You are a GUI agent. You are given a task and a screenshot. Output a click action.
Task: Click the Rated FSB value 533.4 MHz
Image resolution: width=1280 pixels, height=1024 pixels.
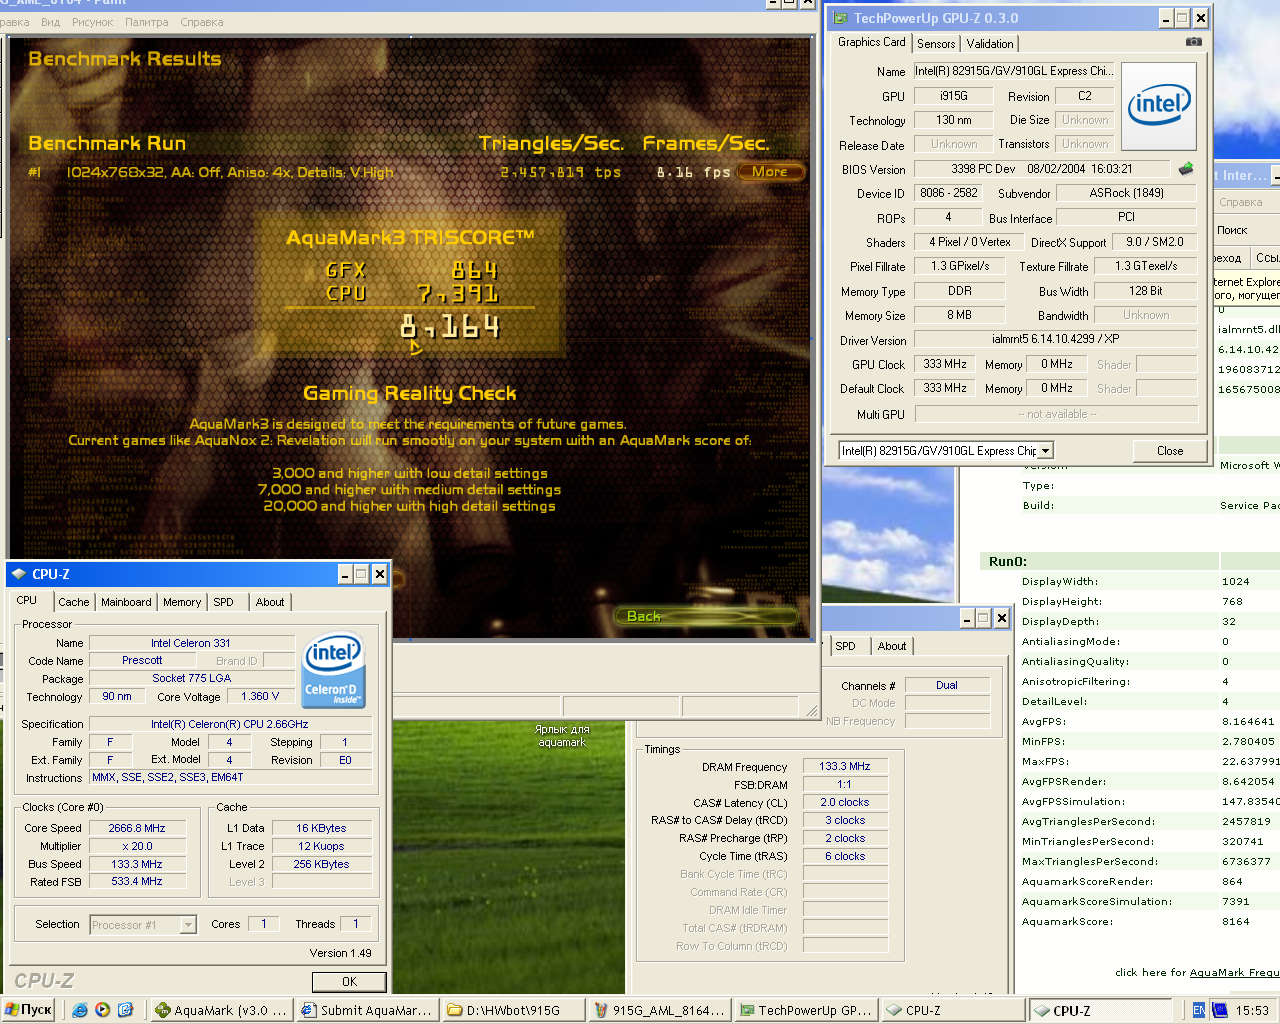(x=137, y=882)
